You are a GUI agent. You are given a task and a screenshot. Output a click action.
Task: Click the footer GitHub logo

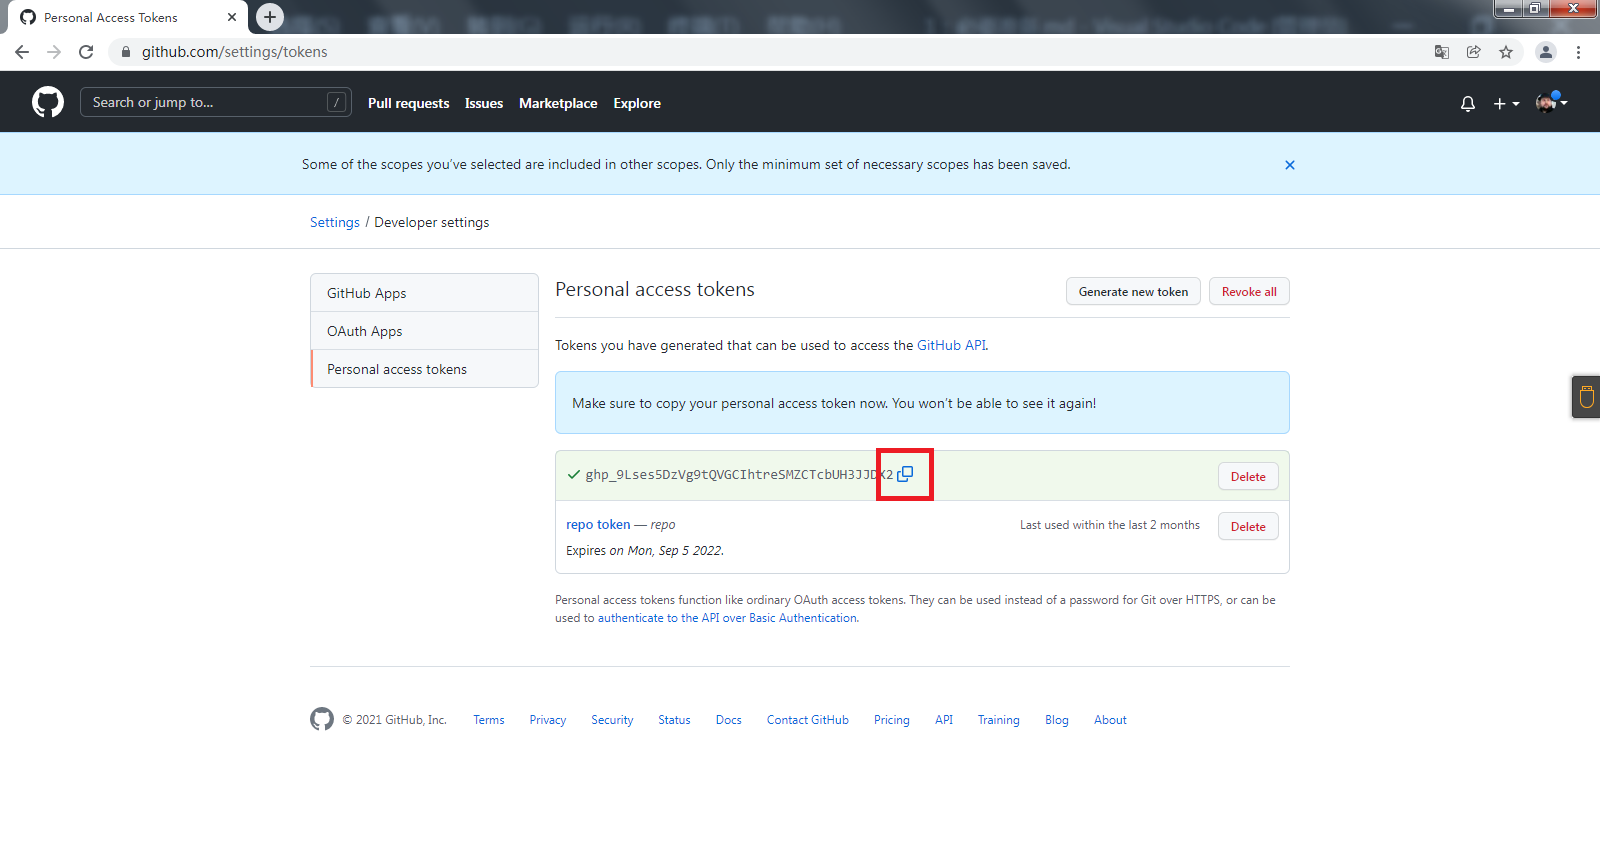pos(322,719)
